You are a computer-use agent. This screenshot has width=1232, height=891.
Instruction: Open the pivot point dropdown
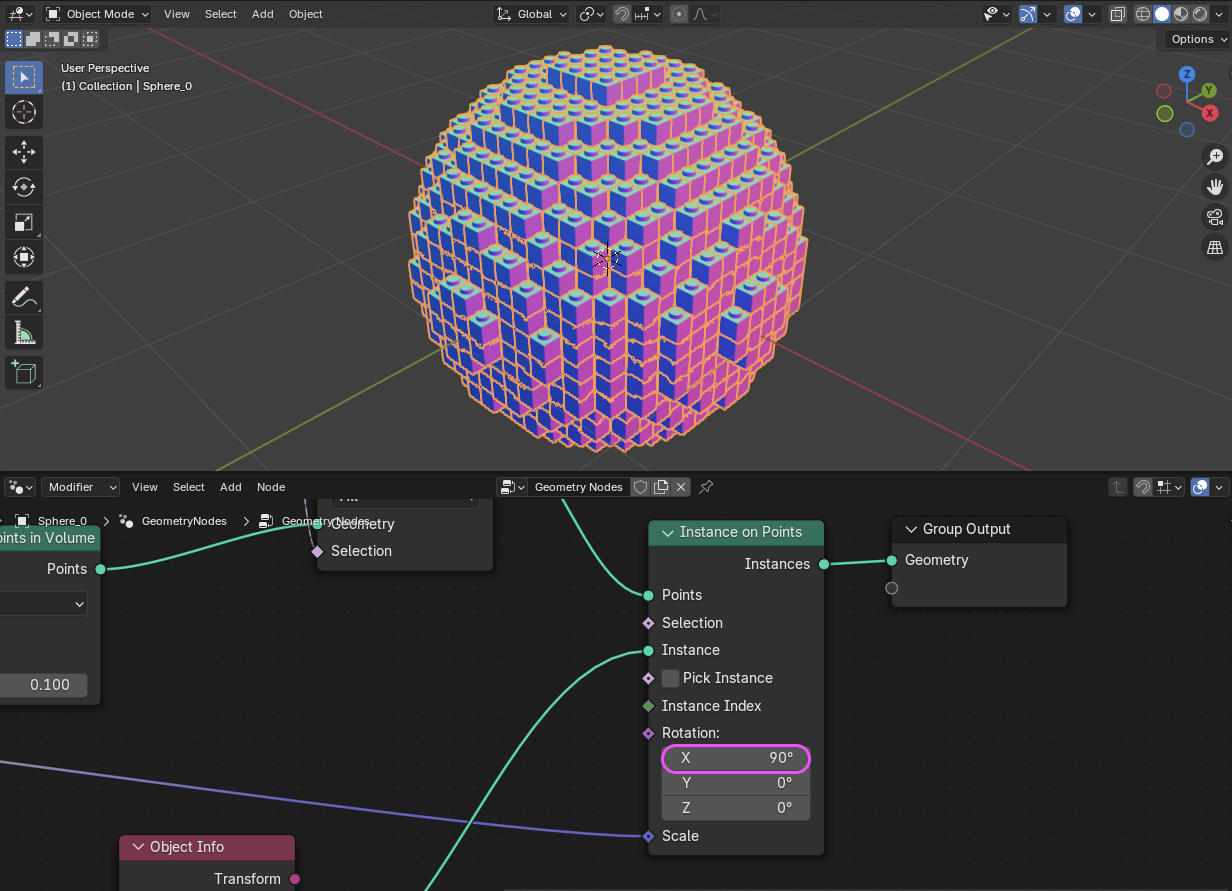click(x=592, y=14)
